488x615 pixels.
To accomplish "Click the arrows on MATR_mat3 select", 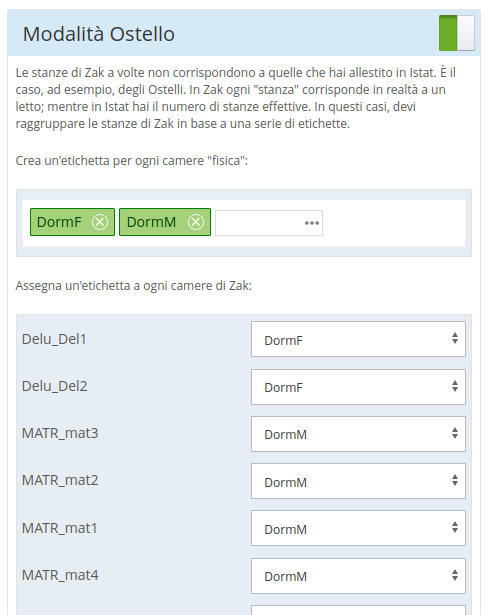I will [x=455, y=433].
